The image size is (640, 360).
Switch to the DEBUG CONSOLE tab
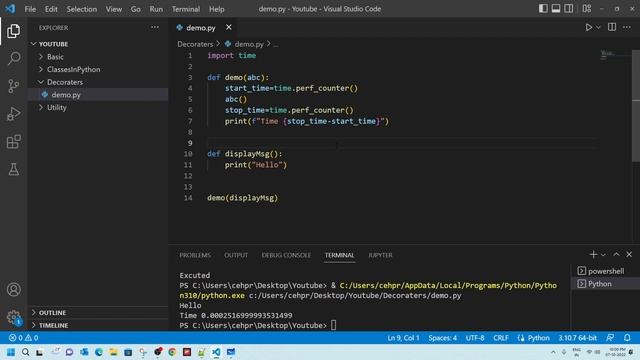coord(286,255)
